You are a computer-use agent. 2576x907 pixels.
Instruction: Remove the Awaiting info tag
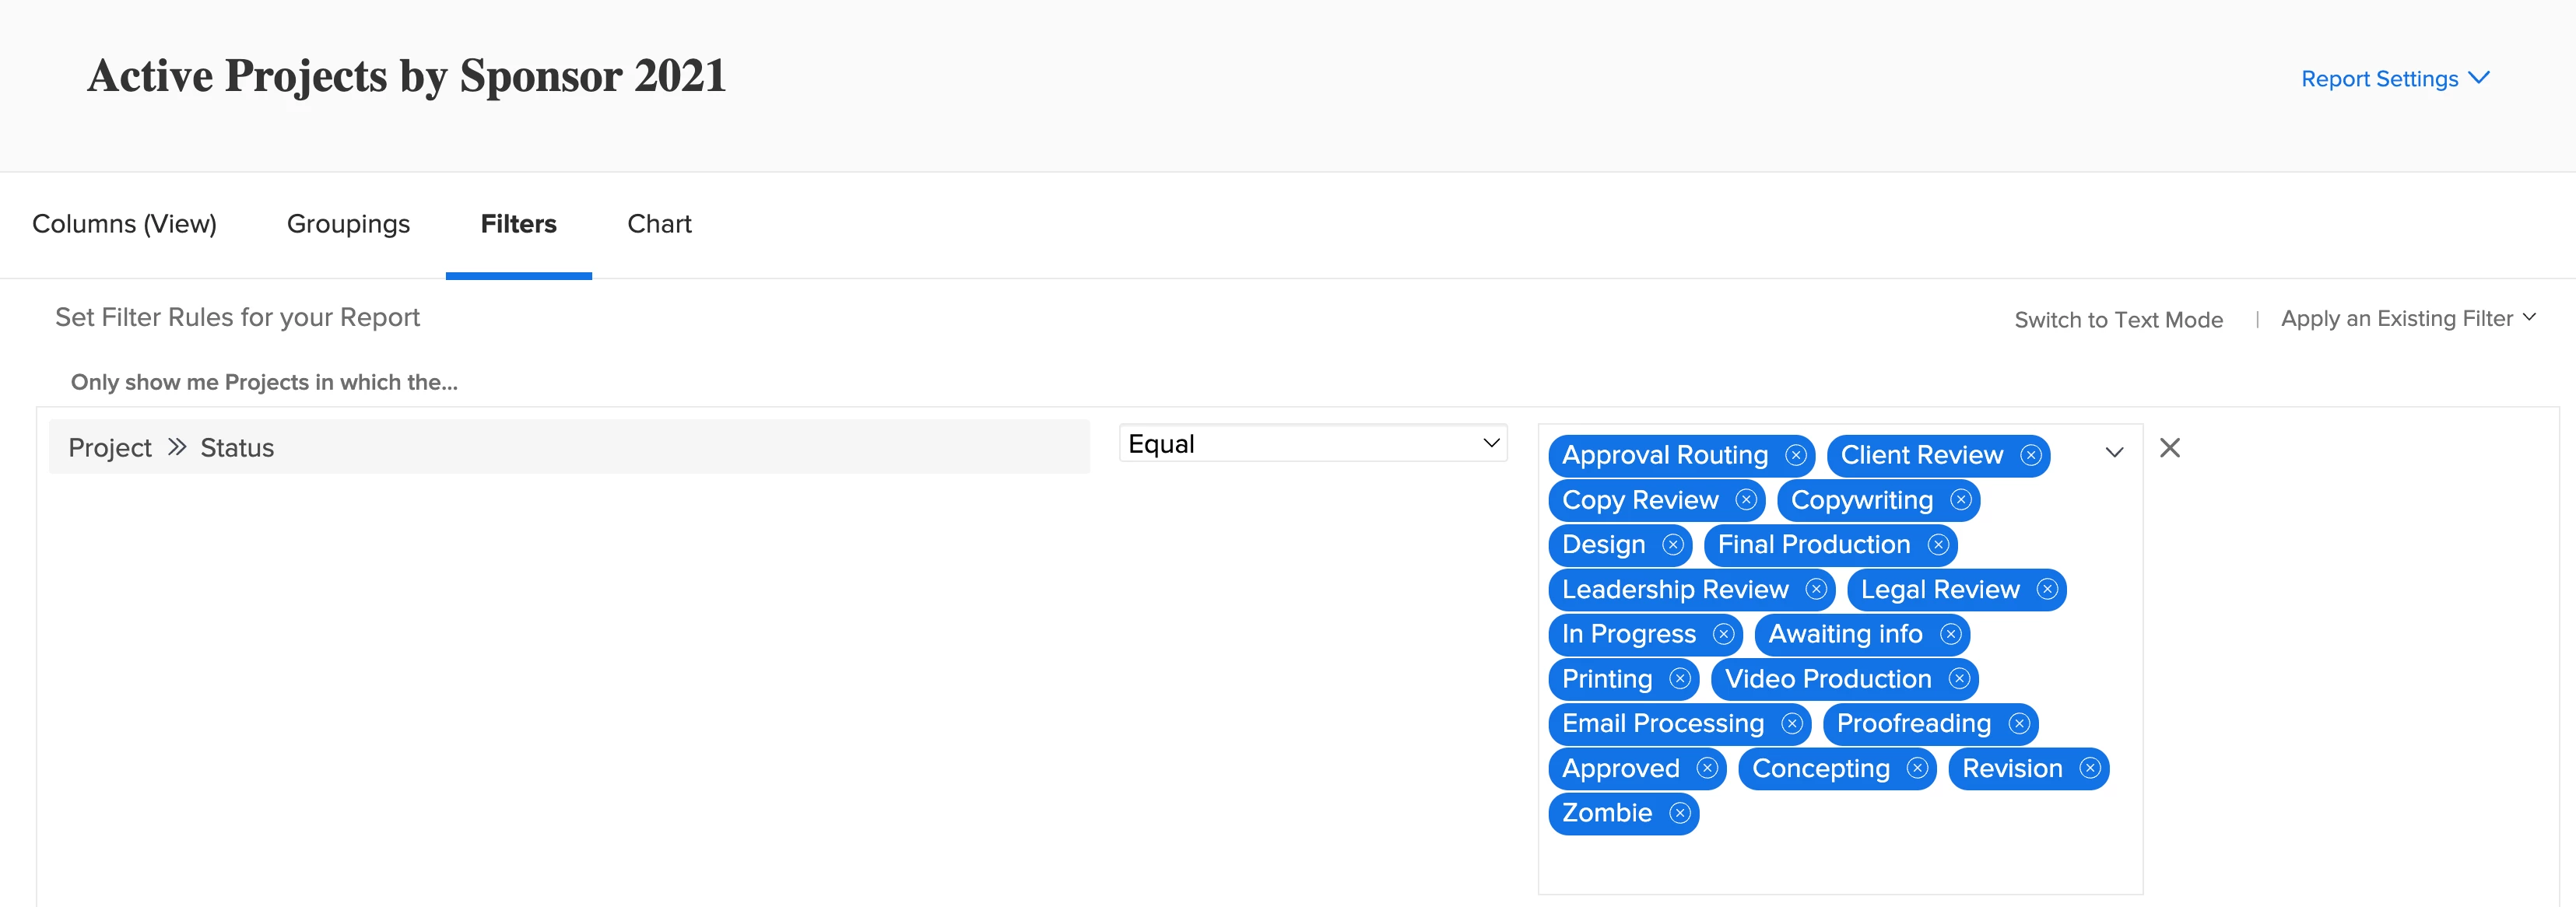click(1950, 635)
